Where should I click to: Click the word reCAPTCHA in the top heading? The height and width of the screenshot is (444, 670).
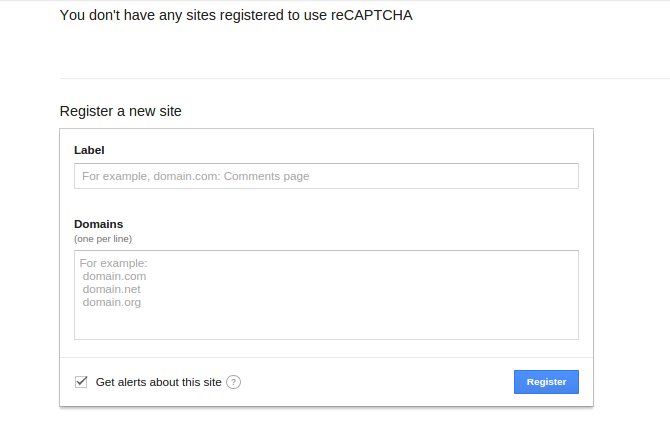(x=371, y=15)
